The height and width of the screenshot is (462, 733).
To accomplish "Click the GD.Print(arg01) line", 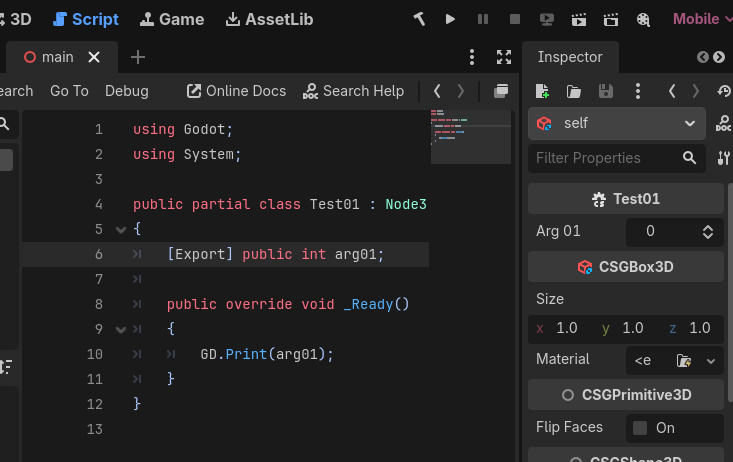I will pyautogui.click(x=267, y=354).
